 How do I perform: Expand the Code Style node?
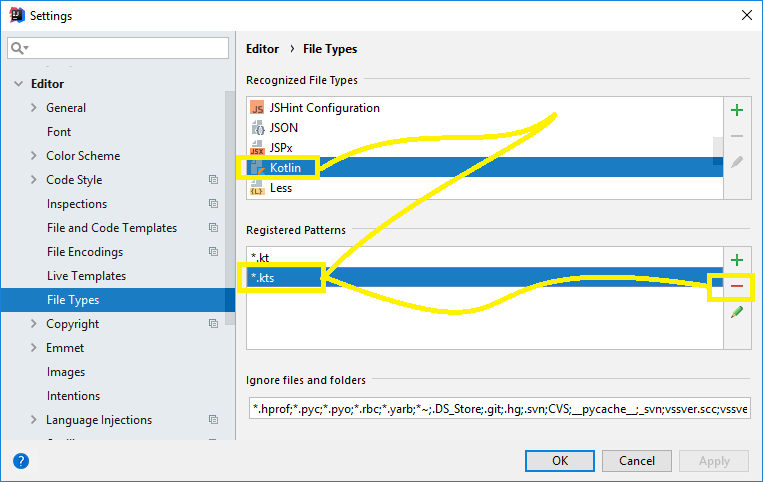[34, 179]
